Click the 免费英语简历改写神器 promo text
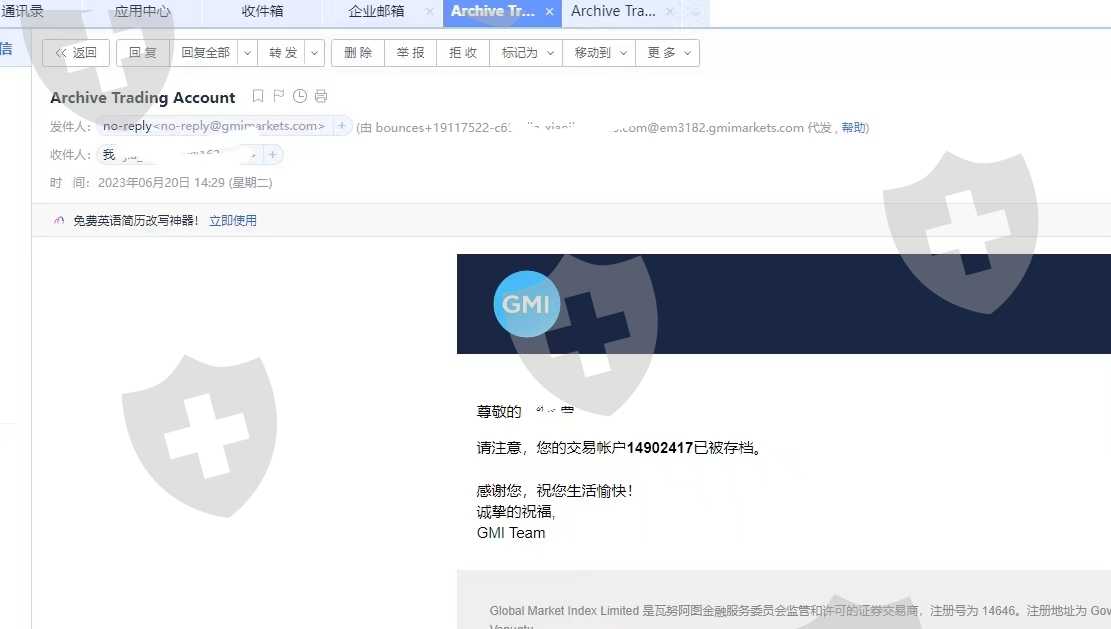The width and height of the screenshot is (1111, 629). pyautogui.click(x=135, y=221)
